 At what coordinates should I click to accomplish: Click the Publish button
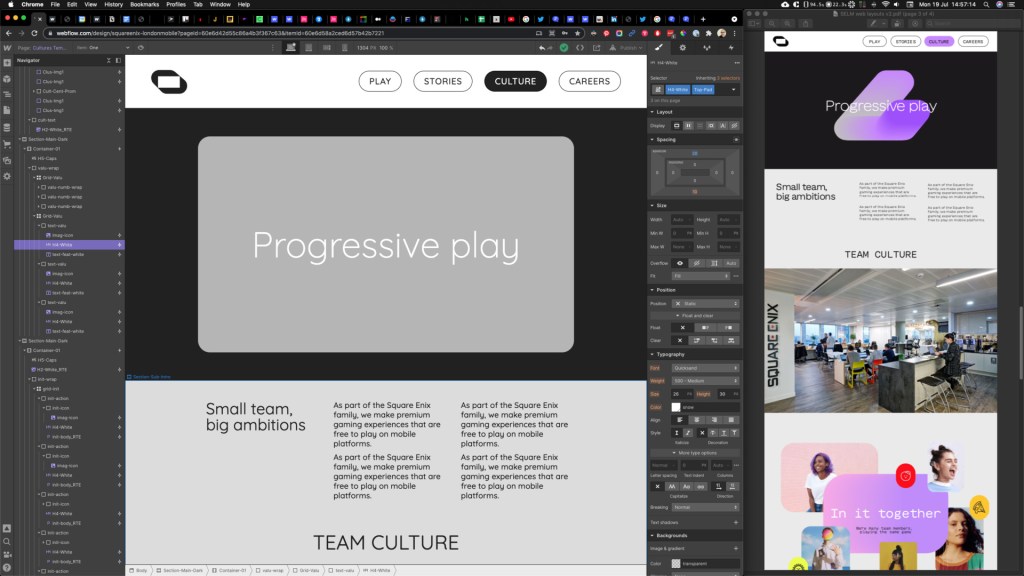point(630,47)
